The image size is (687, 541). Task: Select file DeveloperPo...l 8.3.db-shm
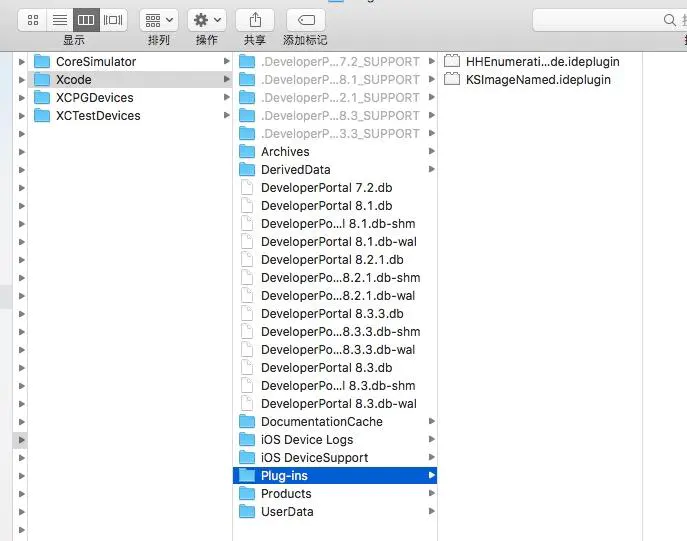click(335, 385)
